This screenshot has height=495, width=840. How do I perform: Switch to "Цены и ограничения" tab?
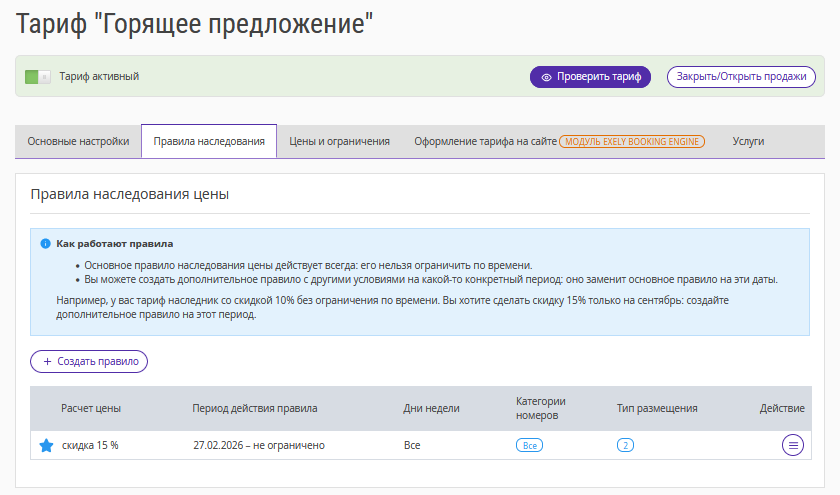click(339, 142)
